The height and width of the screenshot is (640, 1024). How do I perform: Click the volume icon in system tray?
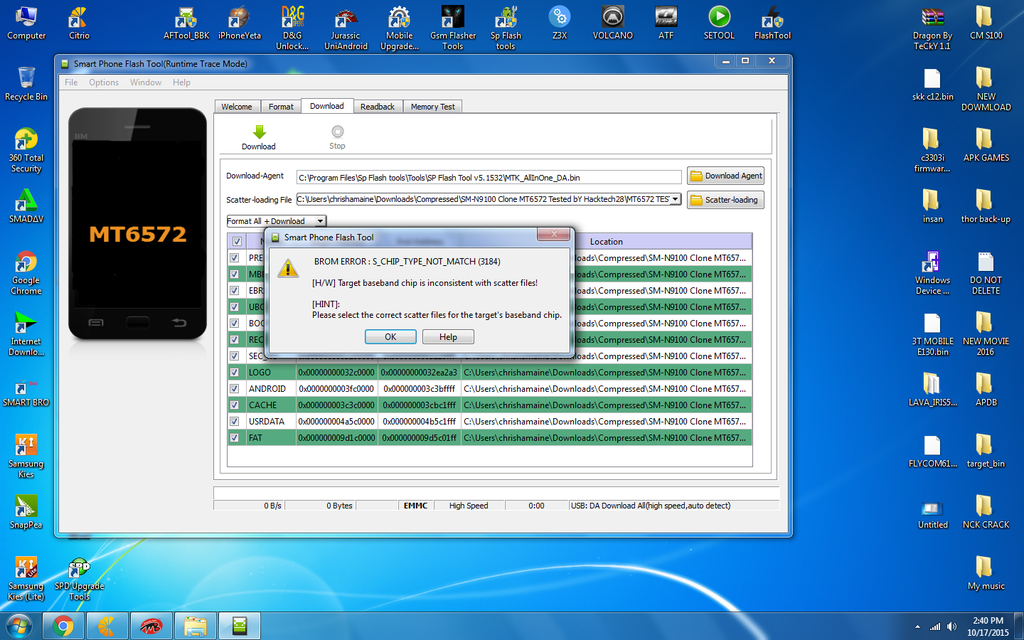coord(951,627)
